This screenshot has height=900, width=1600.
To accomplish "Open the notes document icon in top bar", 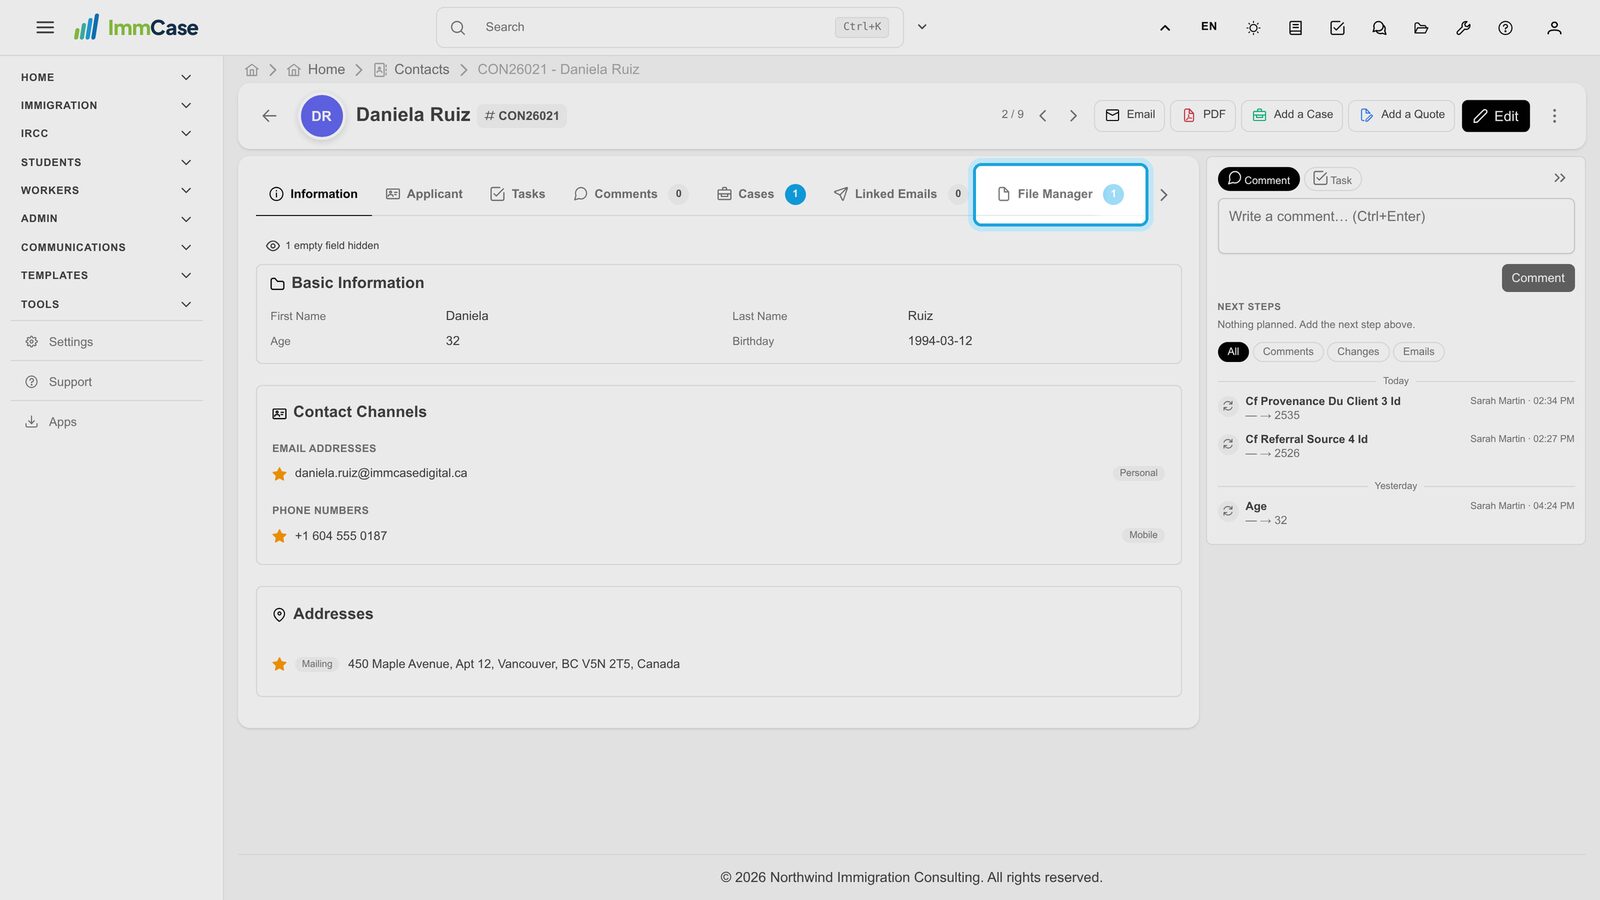I will tap(1295, 28).
